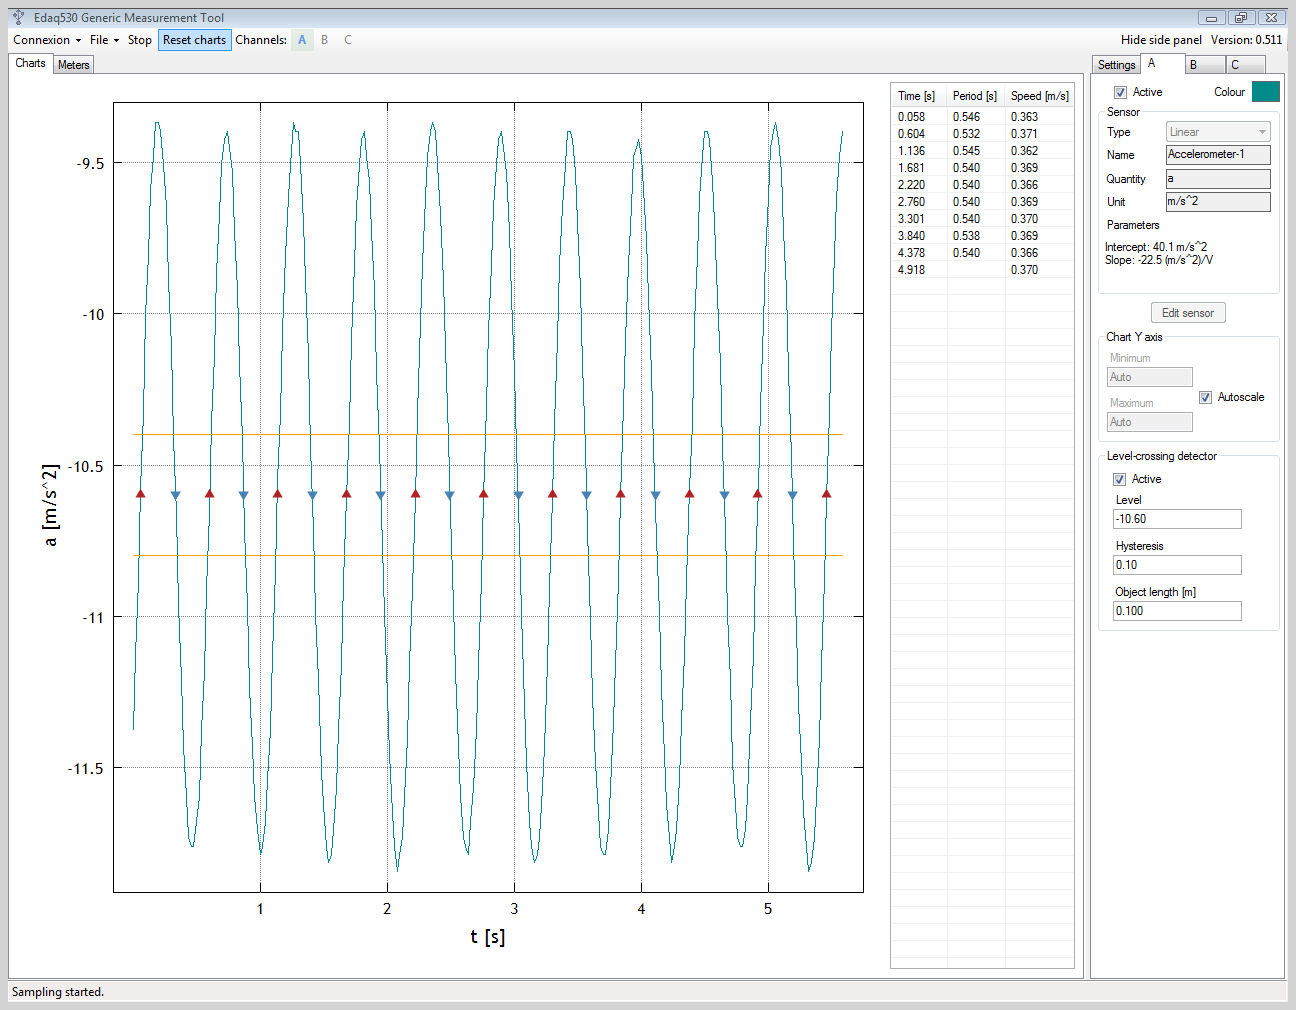Toggle Level-crossing detector Active checkbox
The width and height of the screenshot is (1296, 1010).
tap(1120, 479)
